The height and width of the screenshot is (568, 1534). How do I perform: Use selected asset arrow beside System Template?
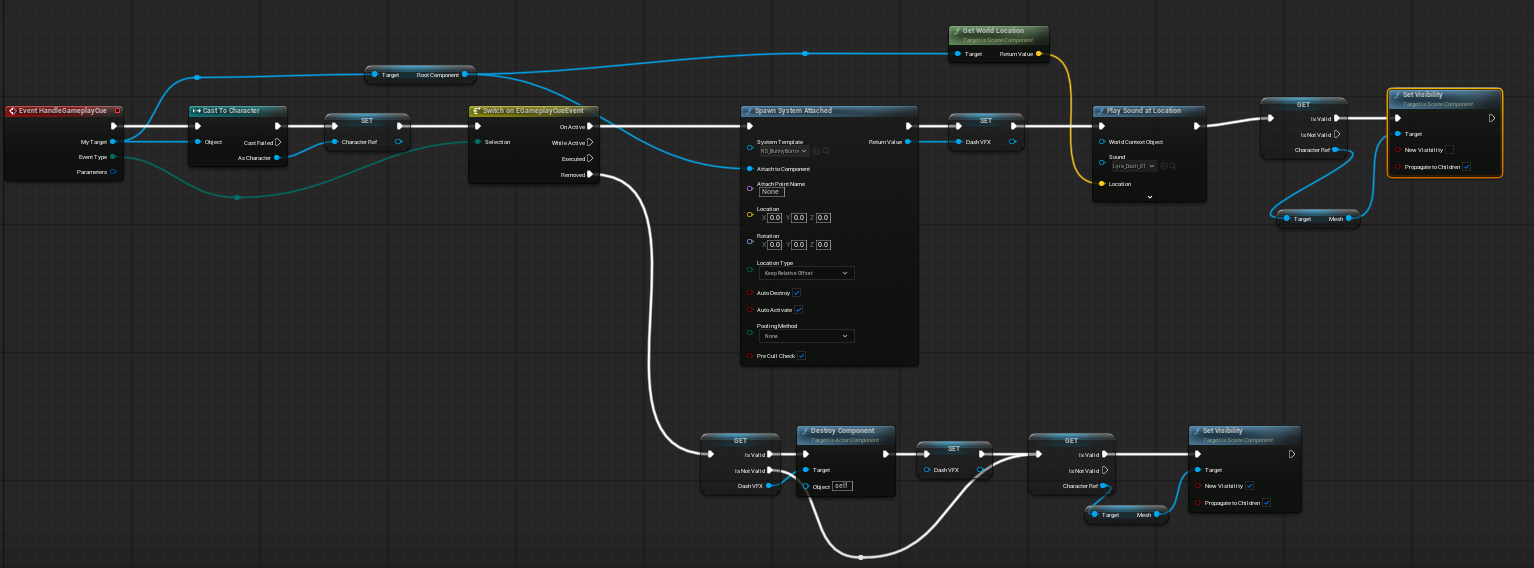pyautogui.click(x=817, y=151)
